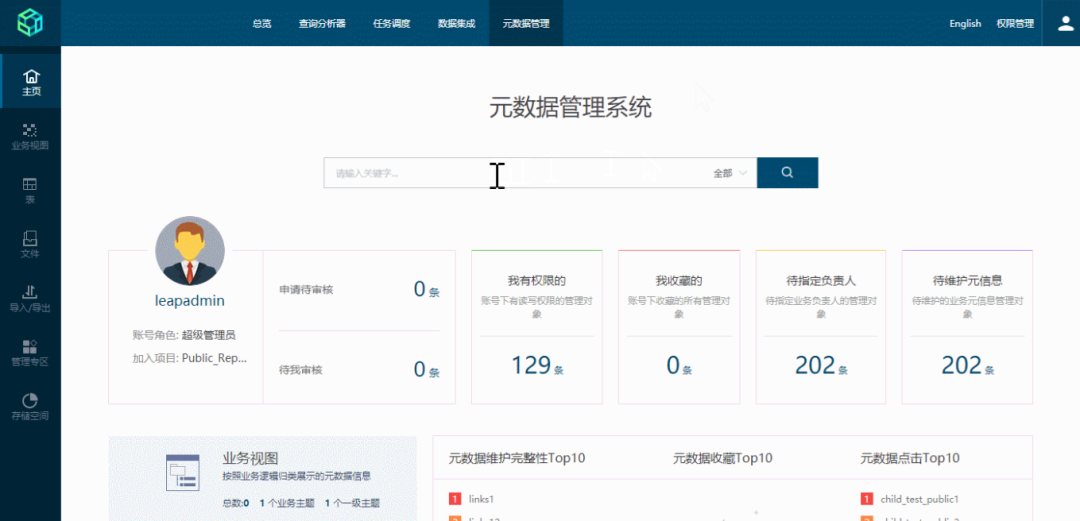The image size is (1080, 521).
Task: Click the 加入项目 Public_Rep... text
Action: (x=189, y=358)
